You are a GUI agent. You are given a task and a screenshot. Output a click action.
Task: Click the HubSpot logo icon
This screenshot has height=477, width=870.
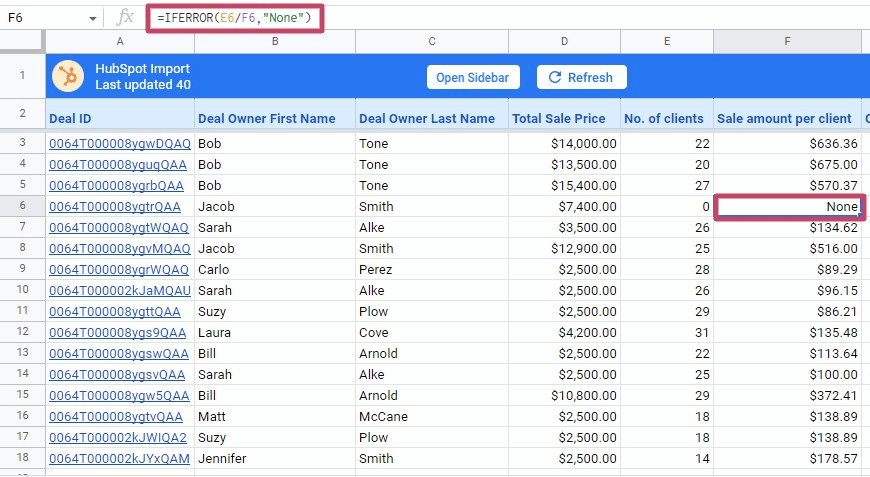pos(68,77)
